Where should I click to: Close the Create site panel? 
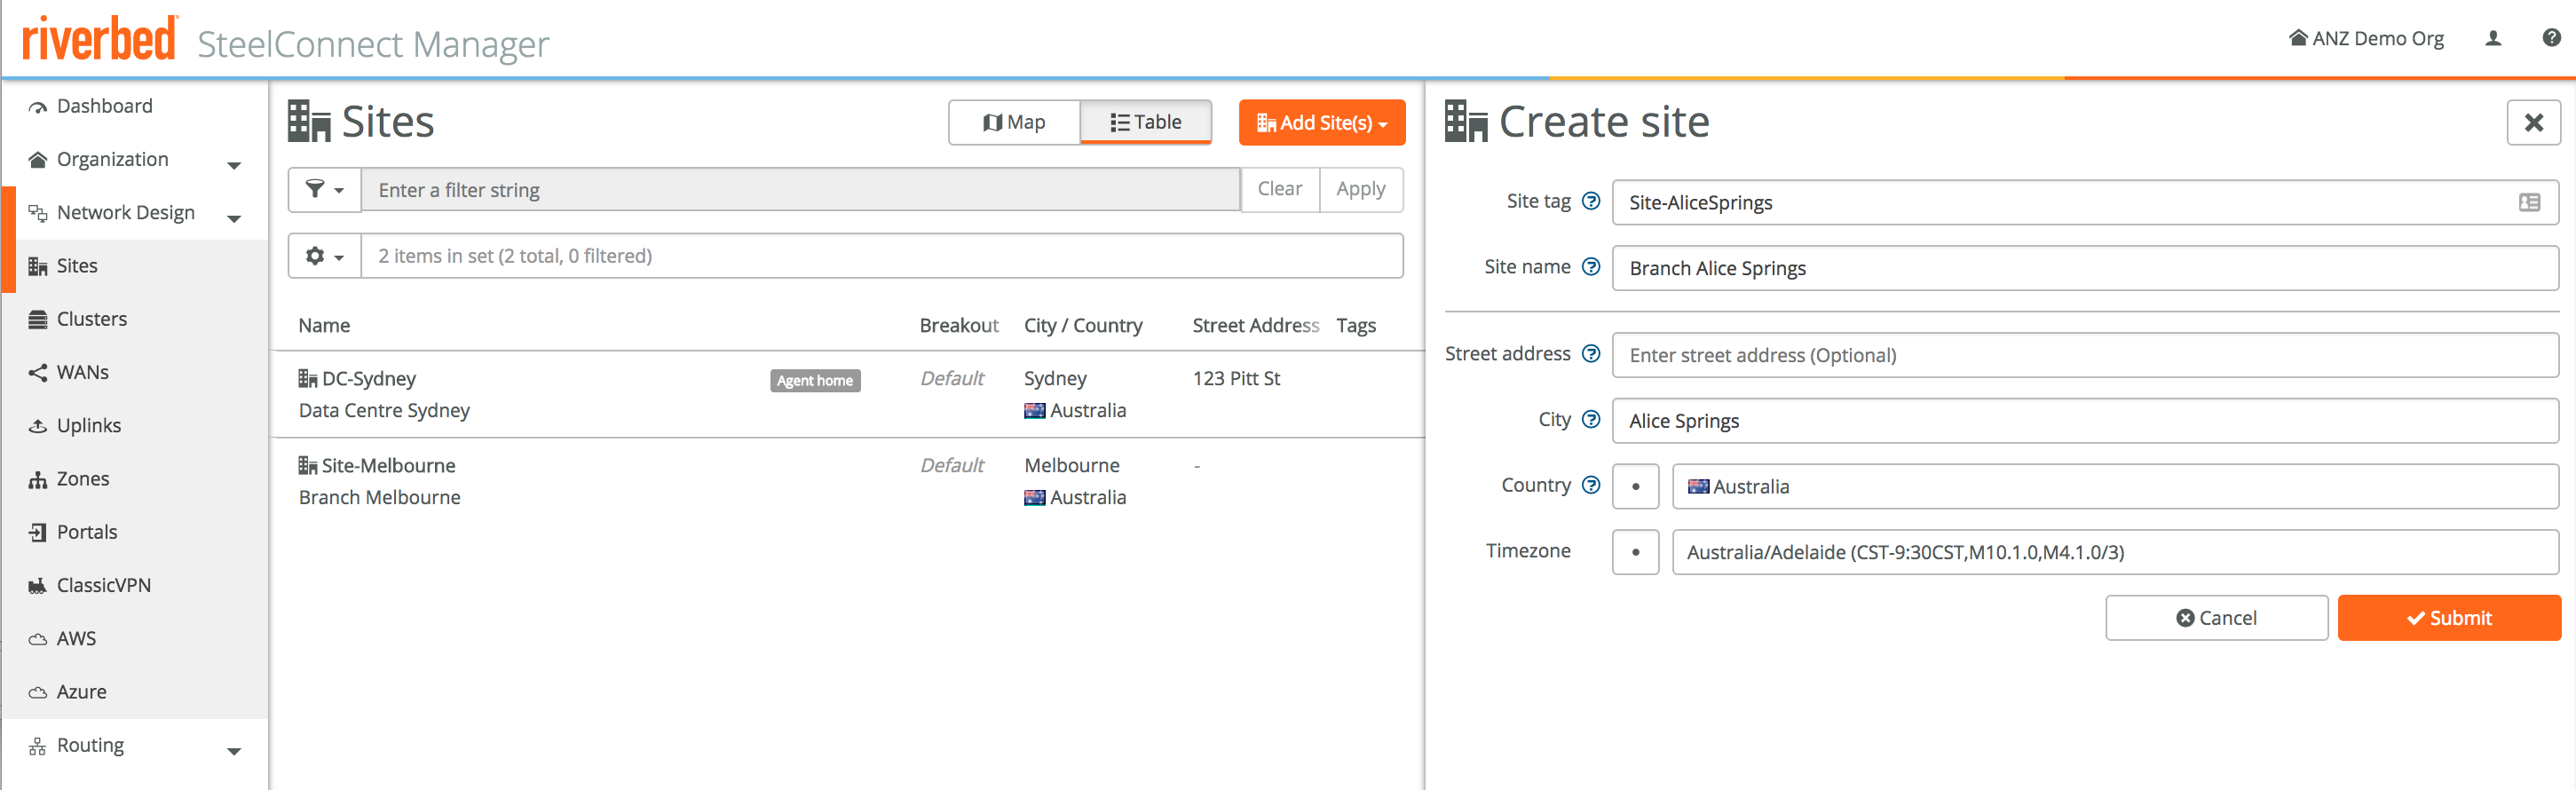[x=2533, y=123]
